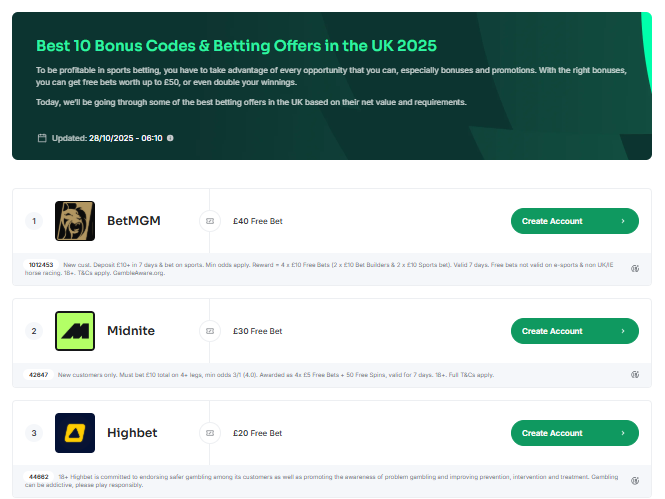Click the calendar icon next to Updated
Image resolution: width=665 pixels, height=499 pixels.
click(41, 138)
